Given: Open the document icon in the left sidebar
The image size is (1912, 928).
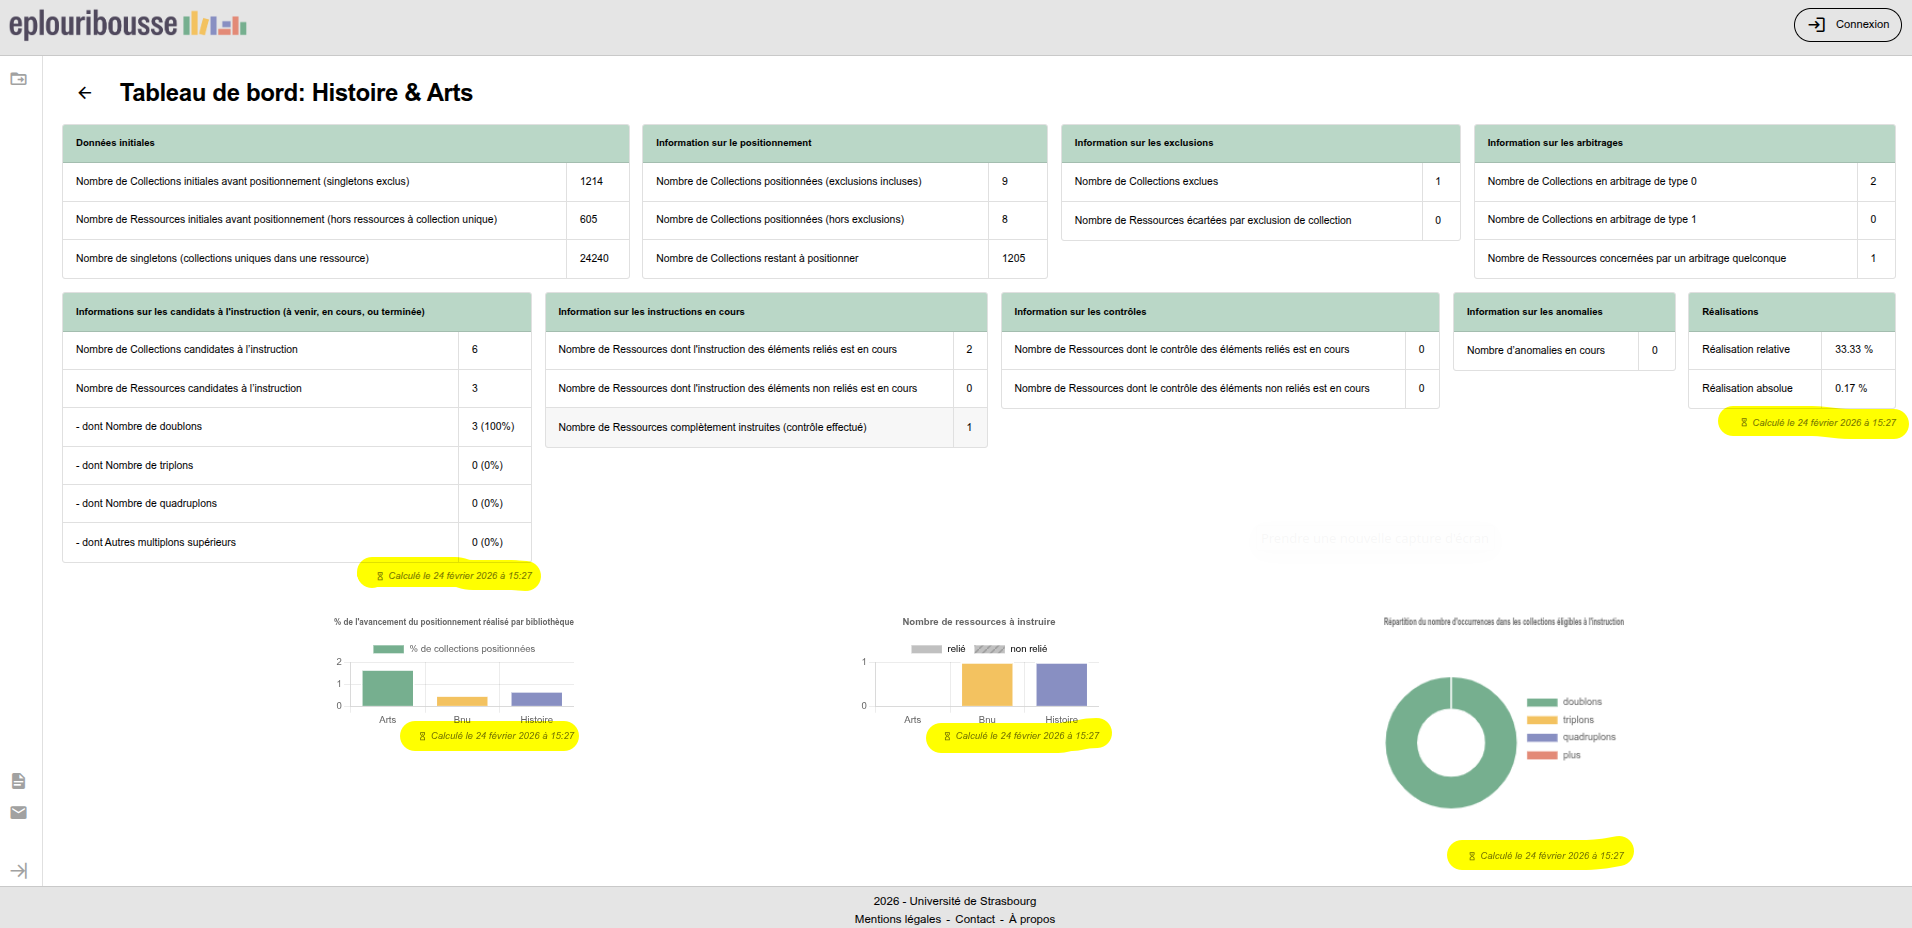Looking at the screenshot, I should [18, 781].
